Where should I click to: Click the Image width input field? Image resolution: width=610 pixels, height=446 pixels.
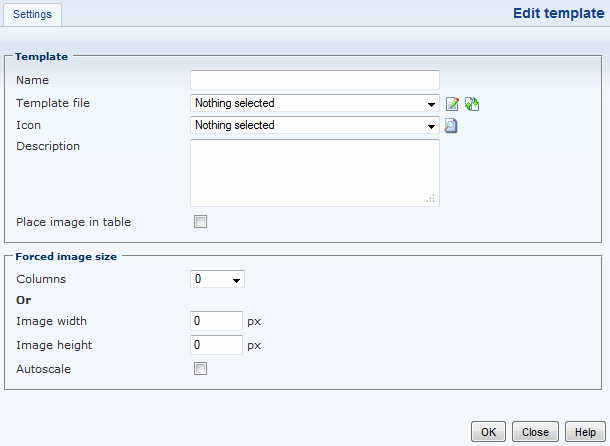[216, 322]
